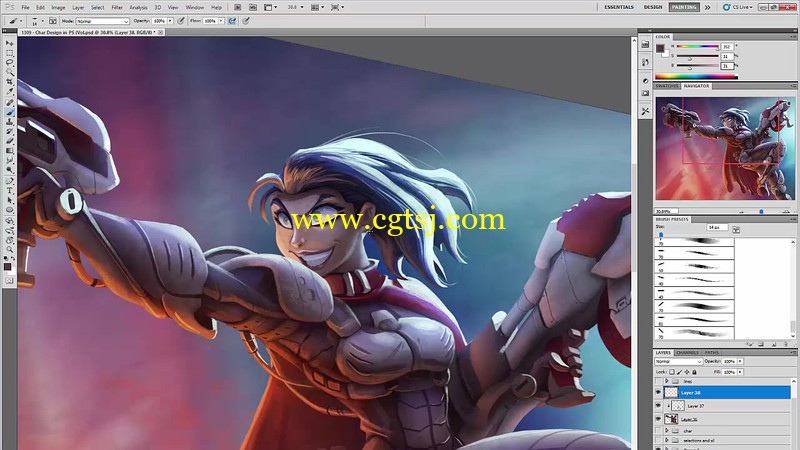Screen dimensions: 800x450
Task: Select the Rectangular Marquee tool
Action: click(x=9, y=53)
